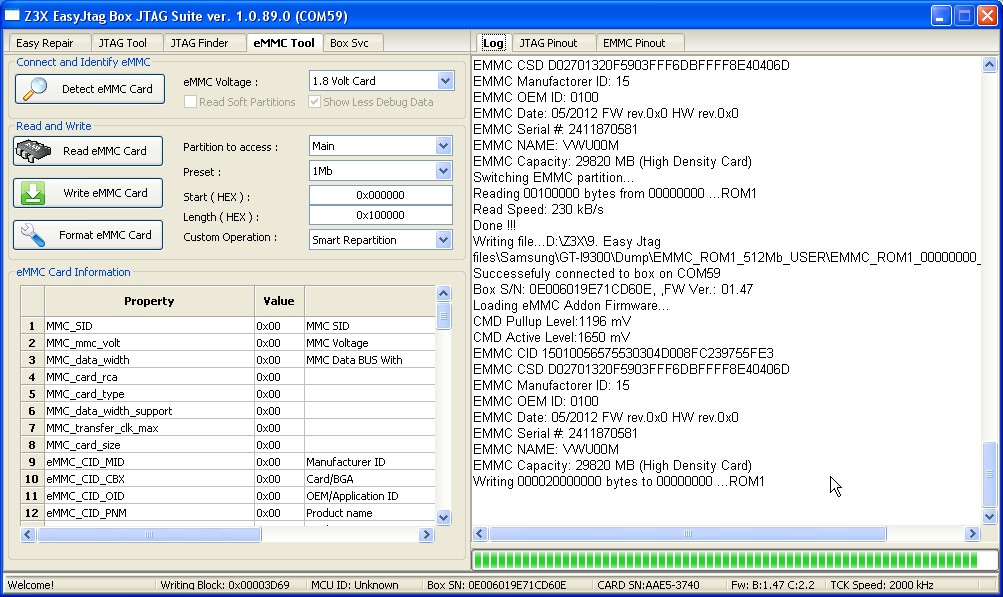
Task: Click the Read eMMC Card button label
Action: point(105,151)
